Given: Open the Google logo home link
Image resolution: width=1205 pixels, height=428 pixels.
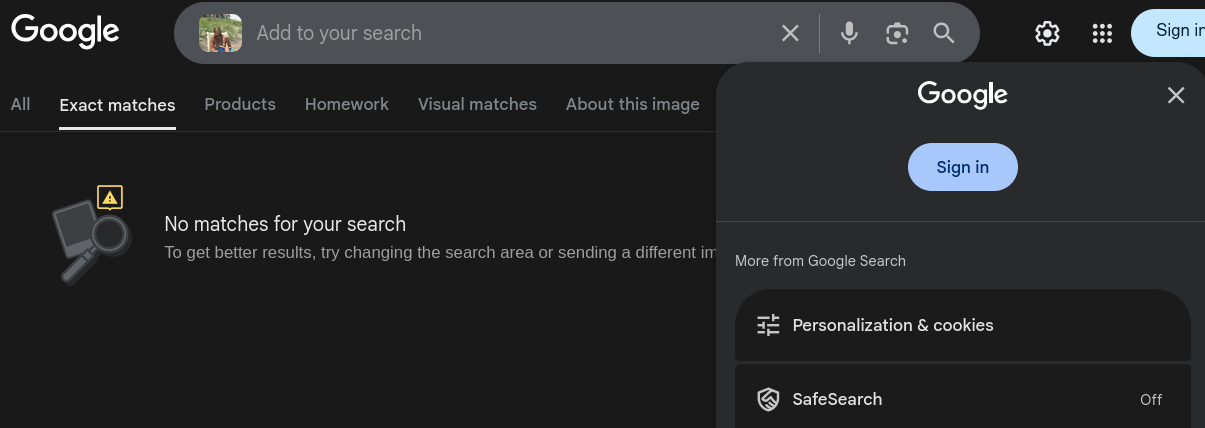Looking at the screenshot, I should tap(65, 31).
